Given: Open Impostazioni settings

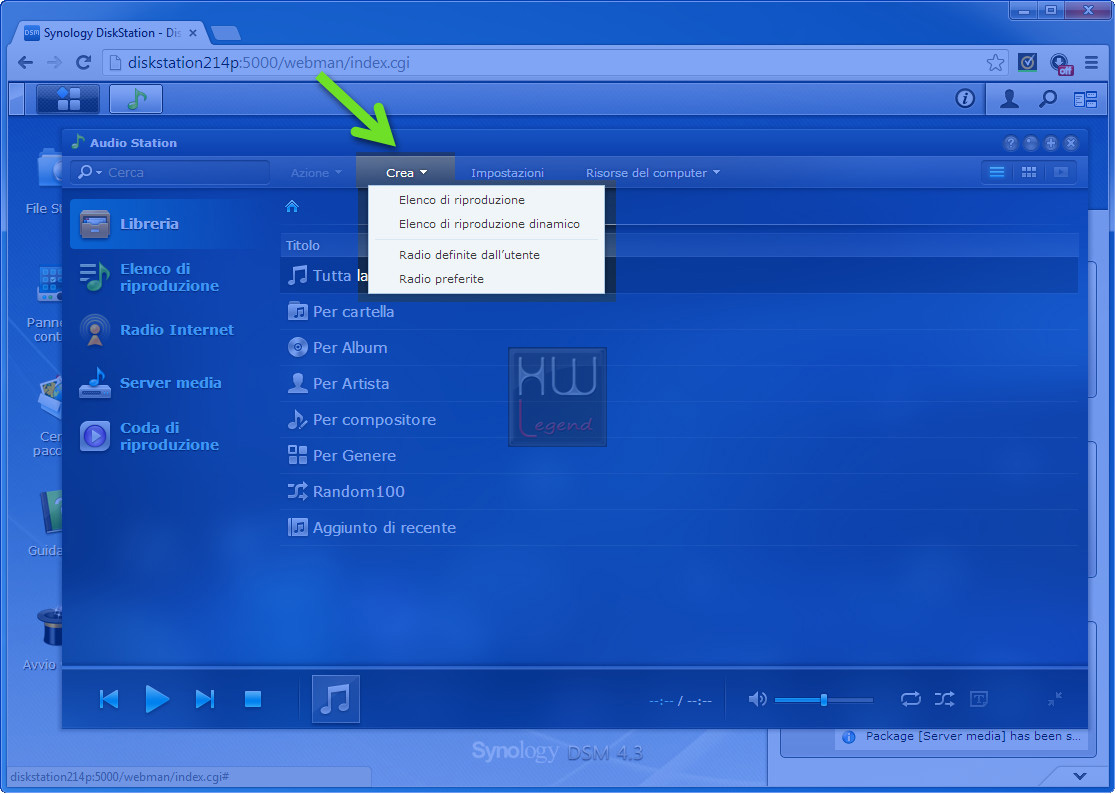Looking at the screenshot, I should pyautogui.click(x=507, y=173).
